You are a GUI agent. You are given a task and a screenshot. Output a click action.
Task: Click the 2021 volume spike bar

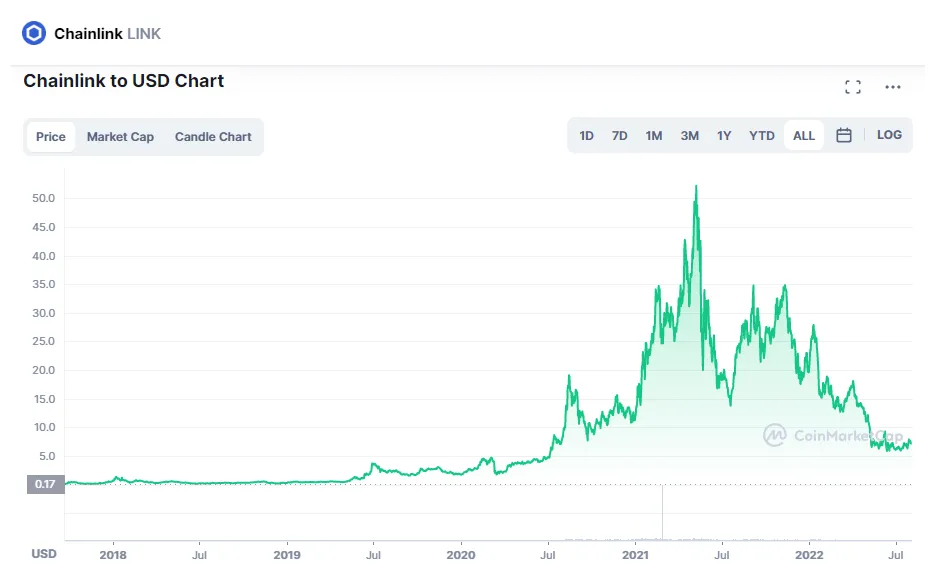(663, 512)
